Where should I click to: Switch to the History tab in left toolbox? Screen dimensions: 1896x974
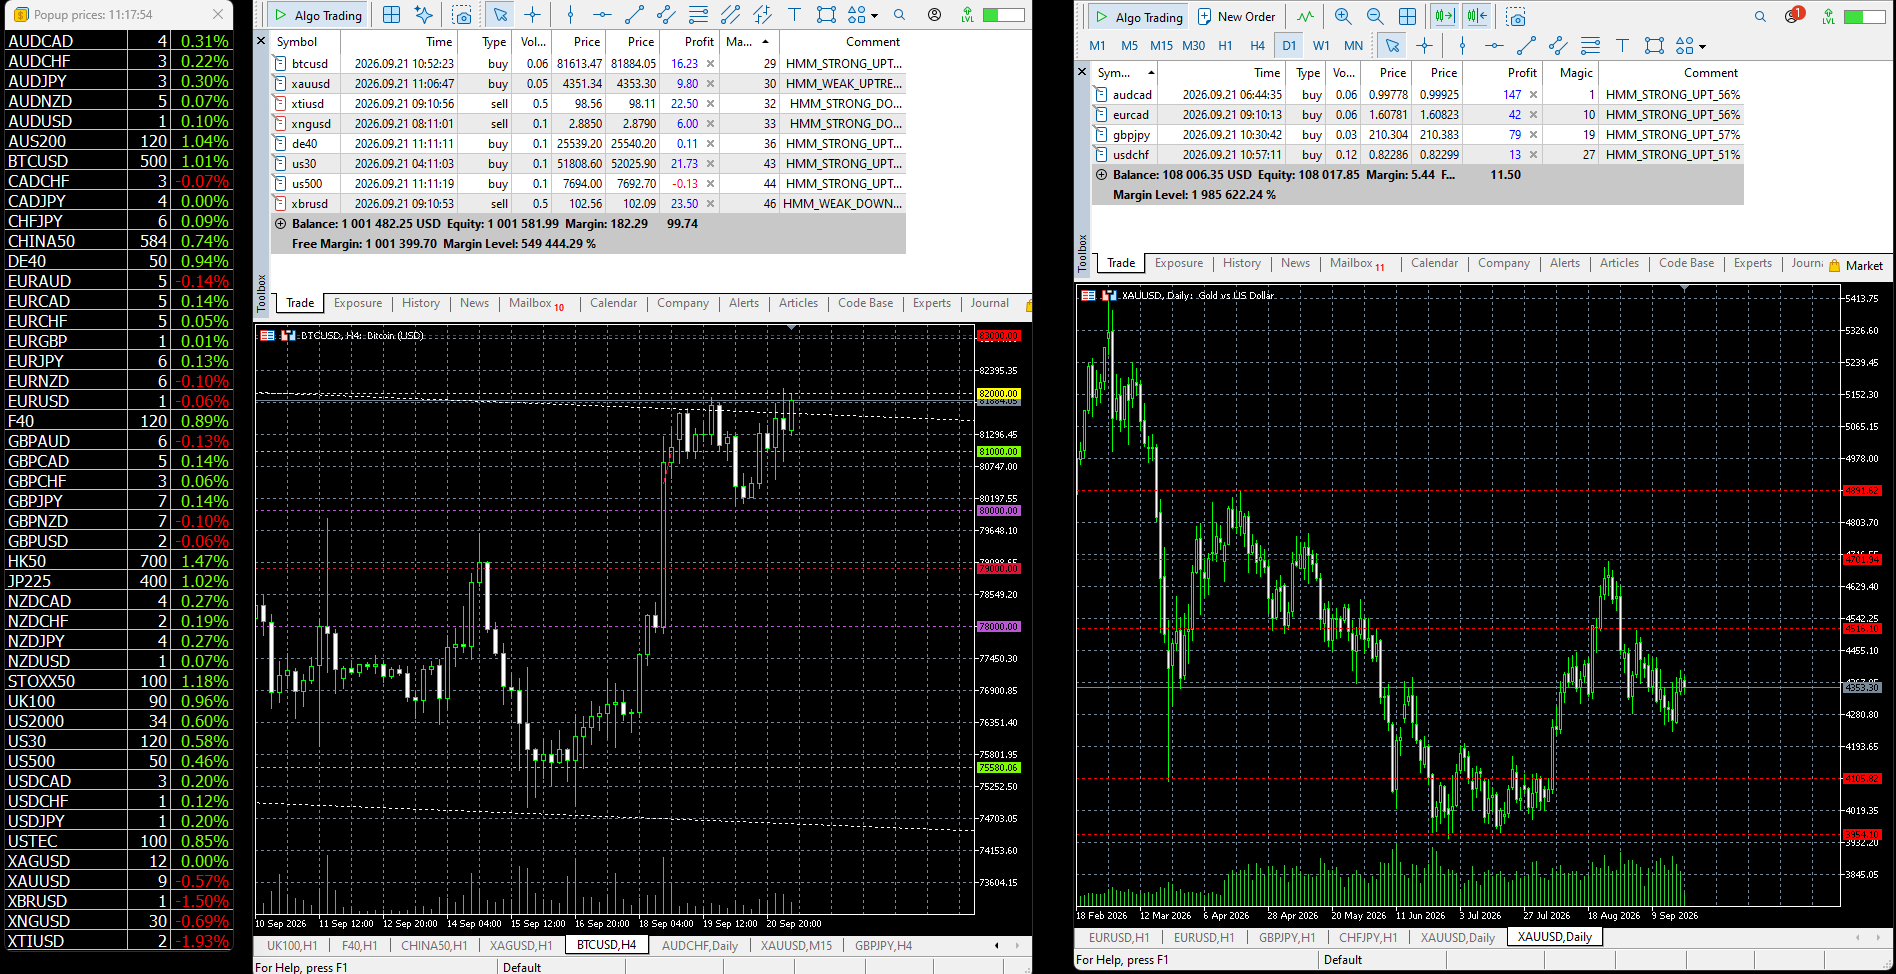[421, 303]
